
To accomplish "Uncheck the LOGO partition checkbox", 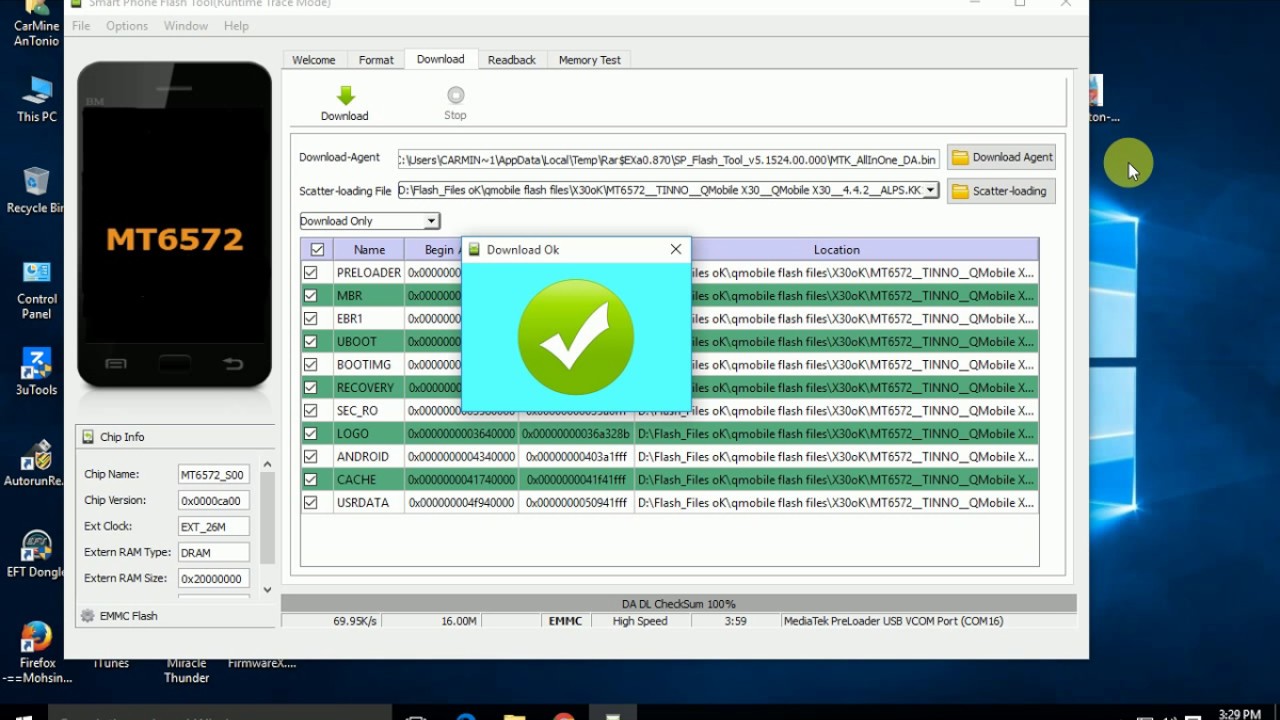I will (311, 434).
